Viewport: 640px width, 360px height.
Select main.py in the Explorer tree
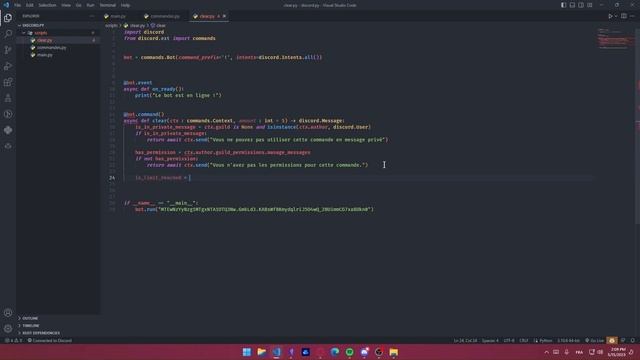(x=58, y=55)
